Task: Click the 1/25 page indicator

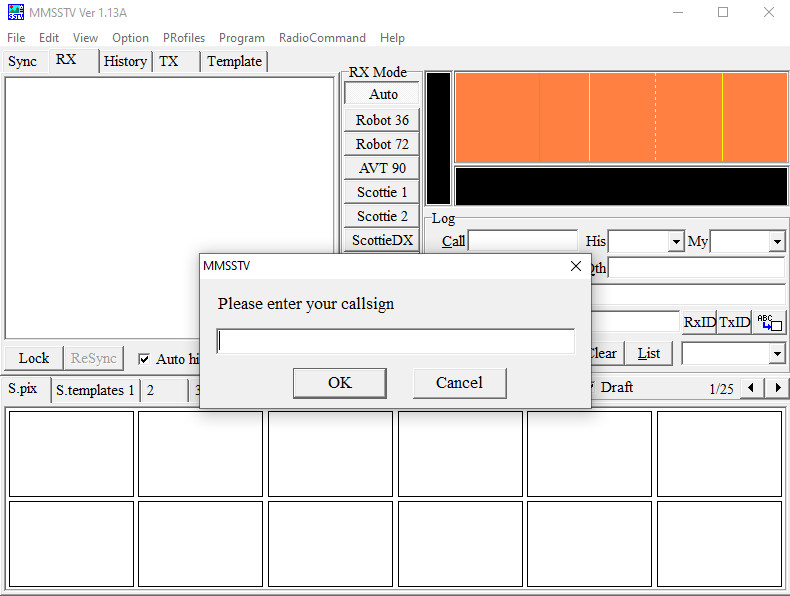Action: point(721,389)
